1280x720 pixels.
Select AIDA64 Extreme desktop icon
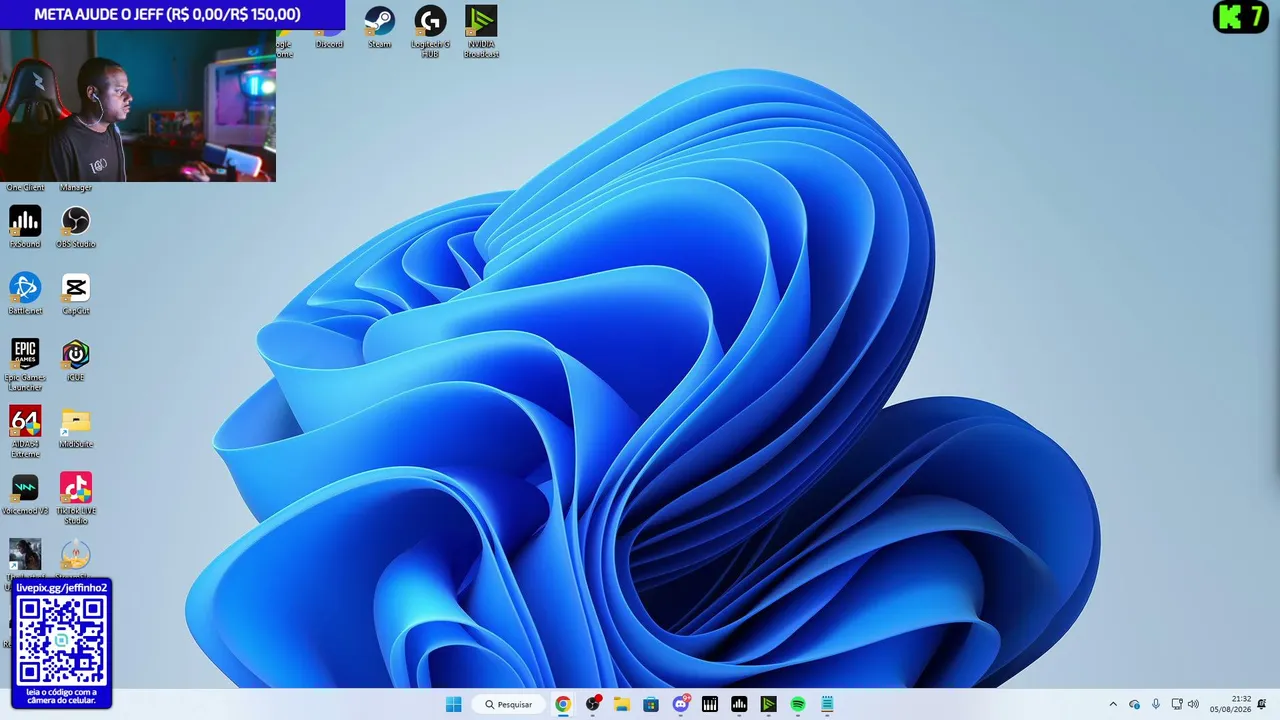[x=25, y=431]
